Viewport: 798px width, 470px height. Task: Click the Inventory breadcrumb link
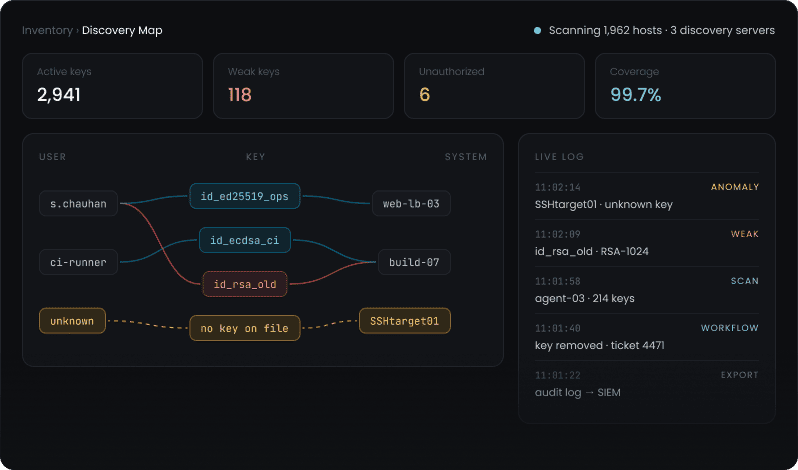[47, 31]
